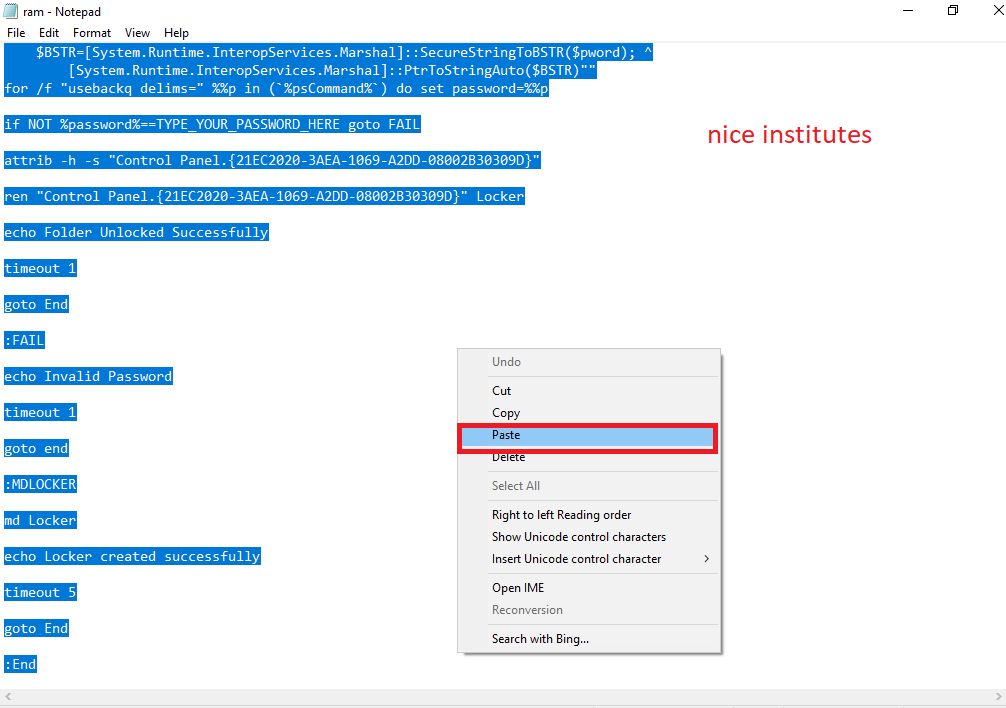Click the '$BSTR=[System.Runtime...' line
This screenshot has width=1006, height=708.
tap(344, 53)
